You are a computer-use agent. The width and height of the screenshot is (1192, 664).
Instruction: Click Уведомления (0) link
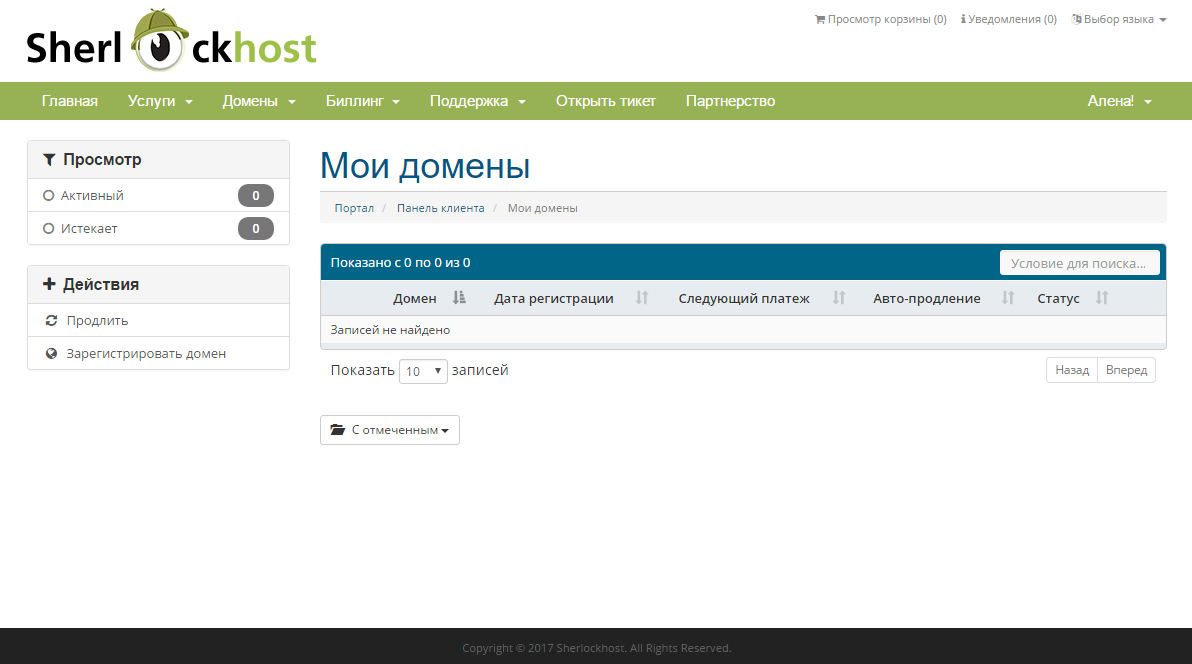1009,19
